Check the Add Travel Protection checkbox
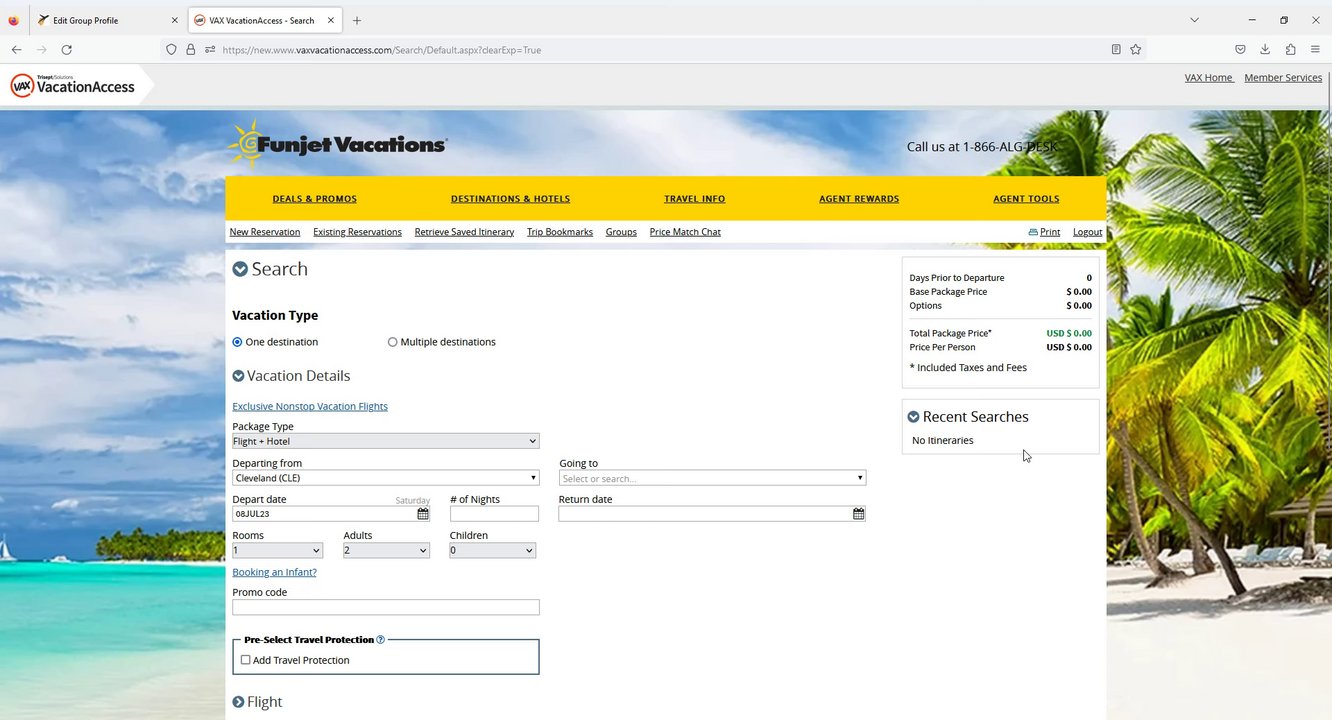The height and width of the screenshot is (720, 1332). click(246, 660)
